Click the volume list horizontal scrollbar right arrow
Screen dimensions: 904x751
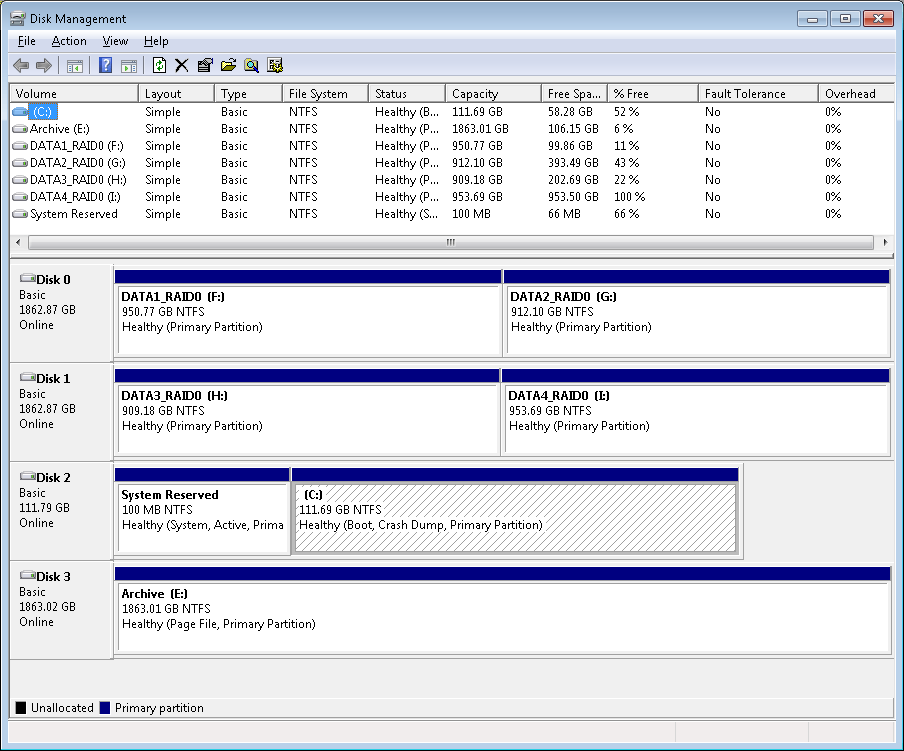pos(885,243)
